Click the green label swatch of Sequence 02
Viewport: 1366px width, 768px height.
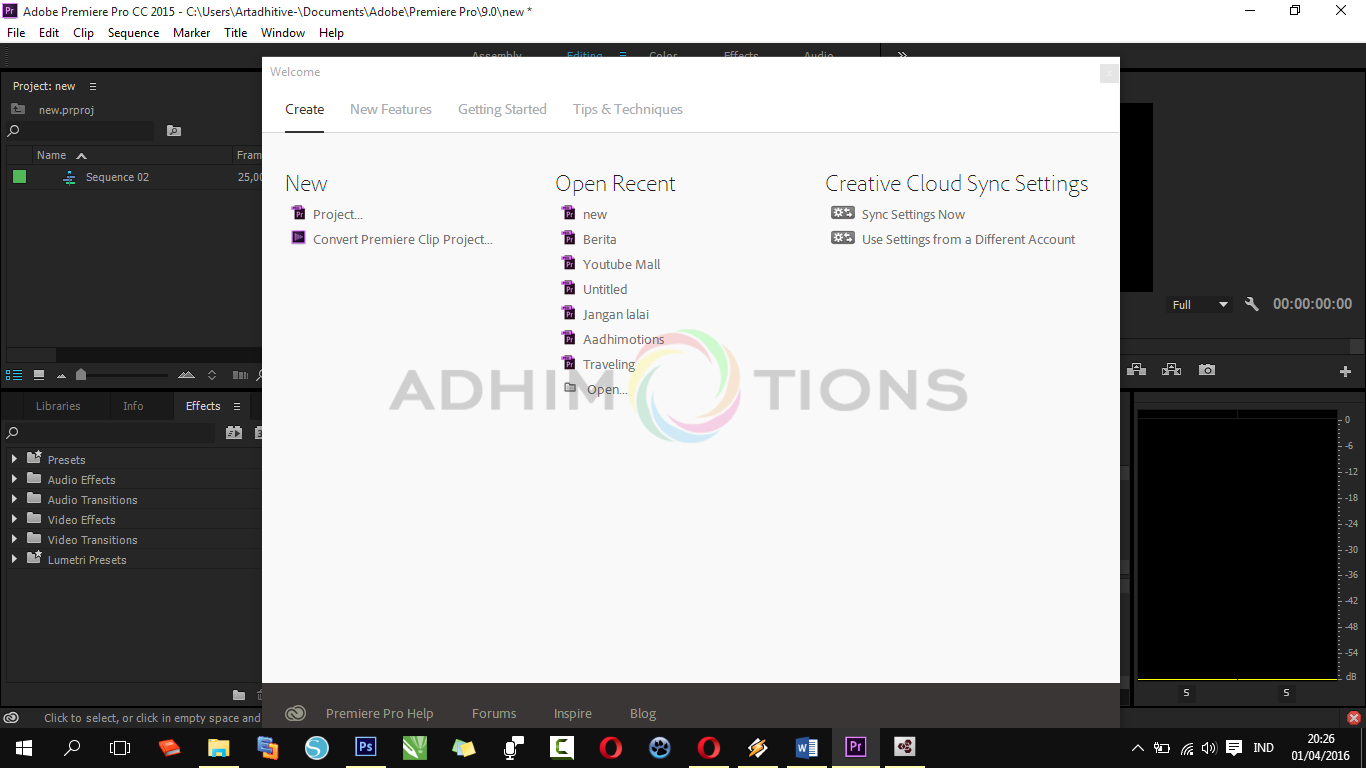(19, 177)
